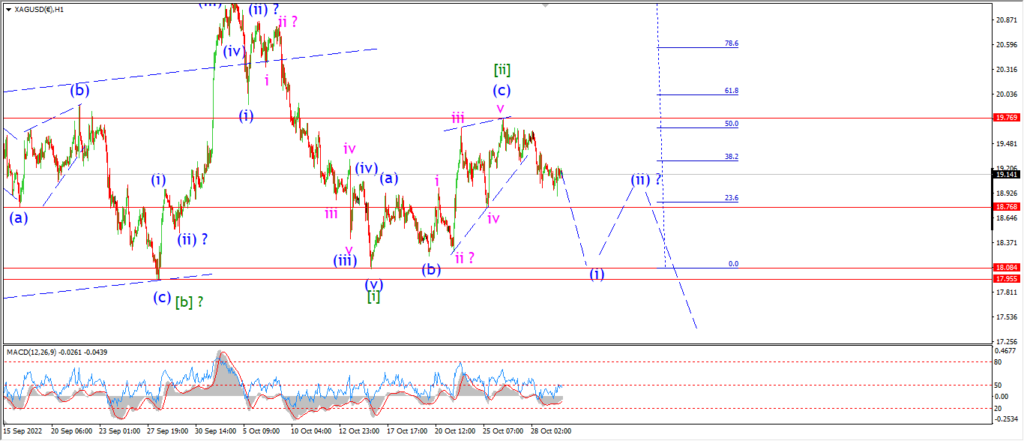Click the 0.0 Fibonacci base label
Viewport: 1024px width, 441px height.
click(733, 264)
